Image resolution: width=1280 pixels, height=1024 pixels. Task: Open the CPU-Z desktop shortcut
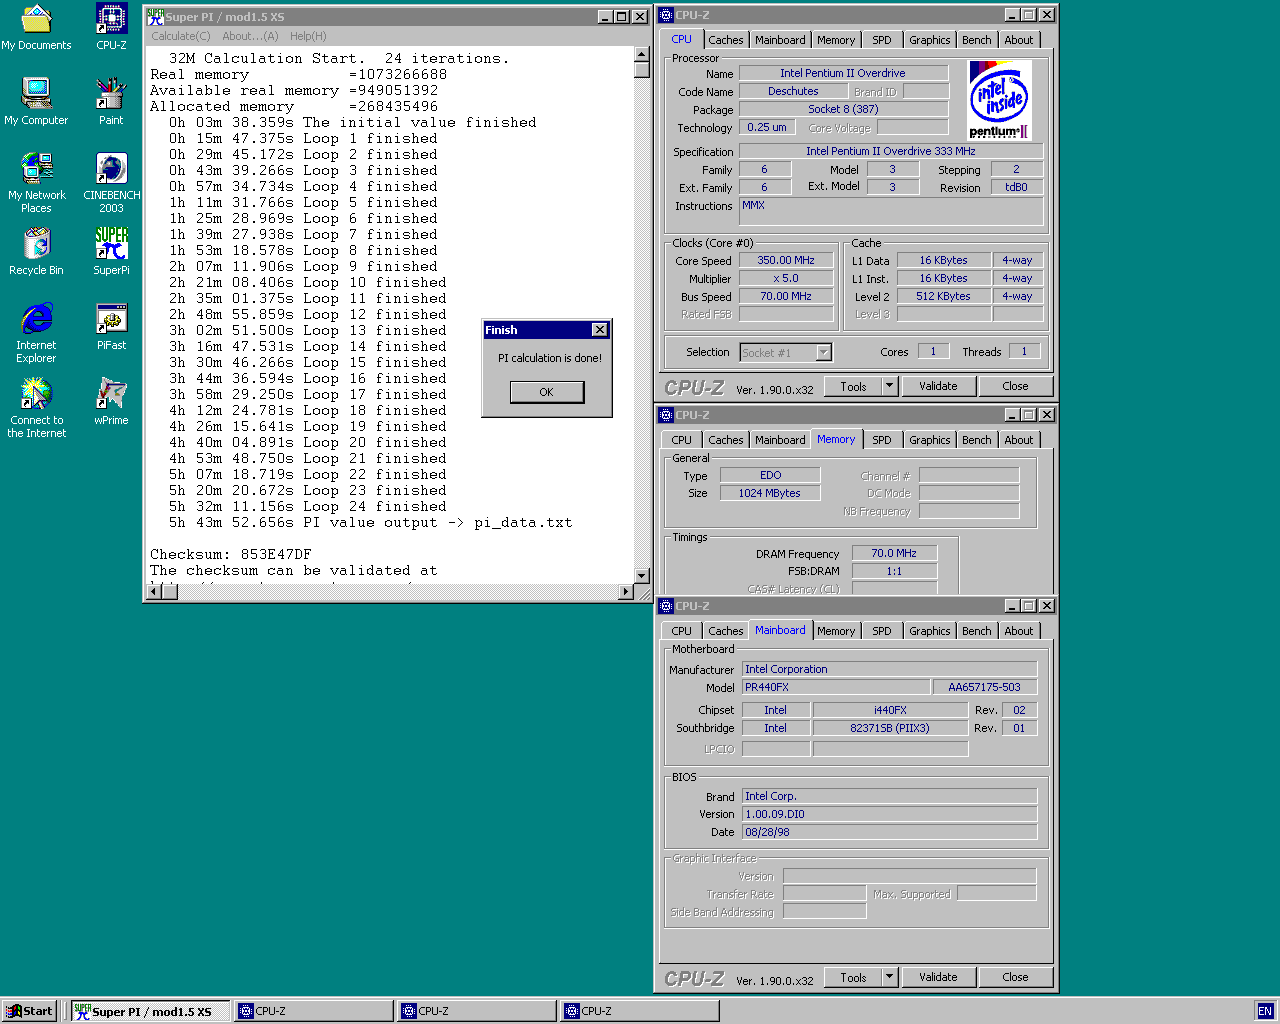tap(111, 27)
